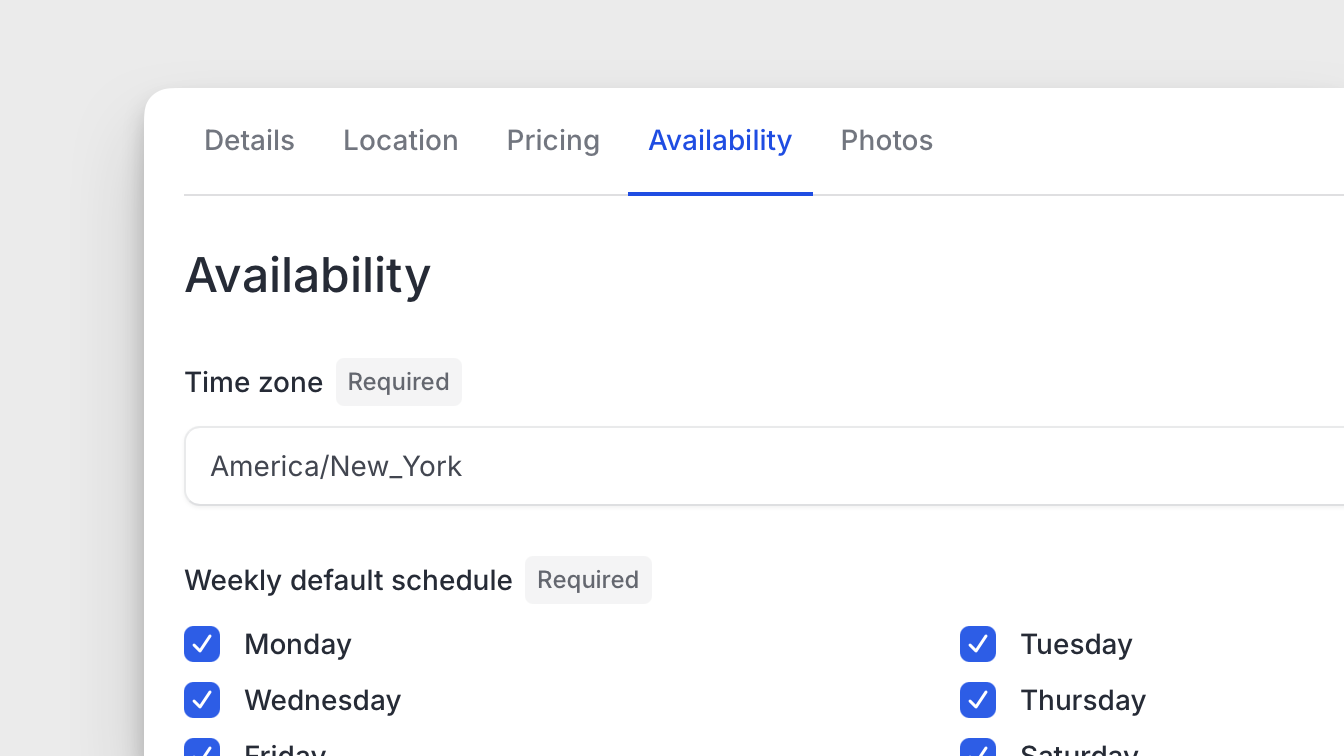Click the Time zone field label
1344x756 pixels.
254,382
